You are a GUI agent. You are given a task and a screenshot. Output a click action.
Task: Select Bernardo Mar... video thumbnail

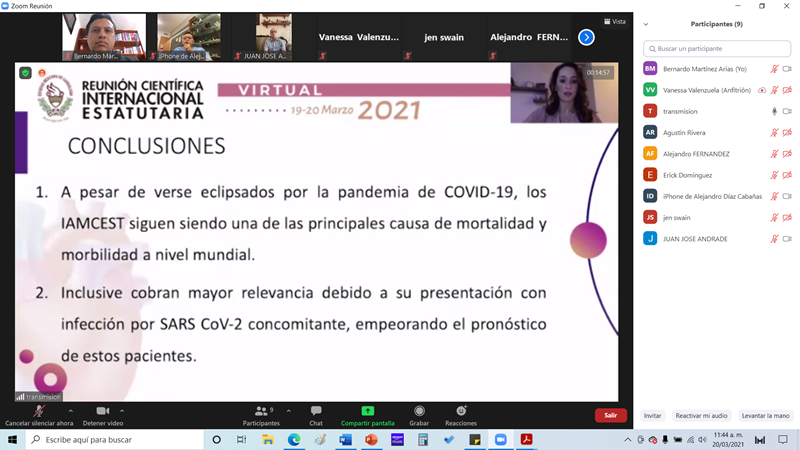(104, 37)
